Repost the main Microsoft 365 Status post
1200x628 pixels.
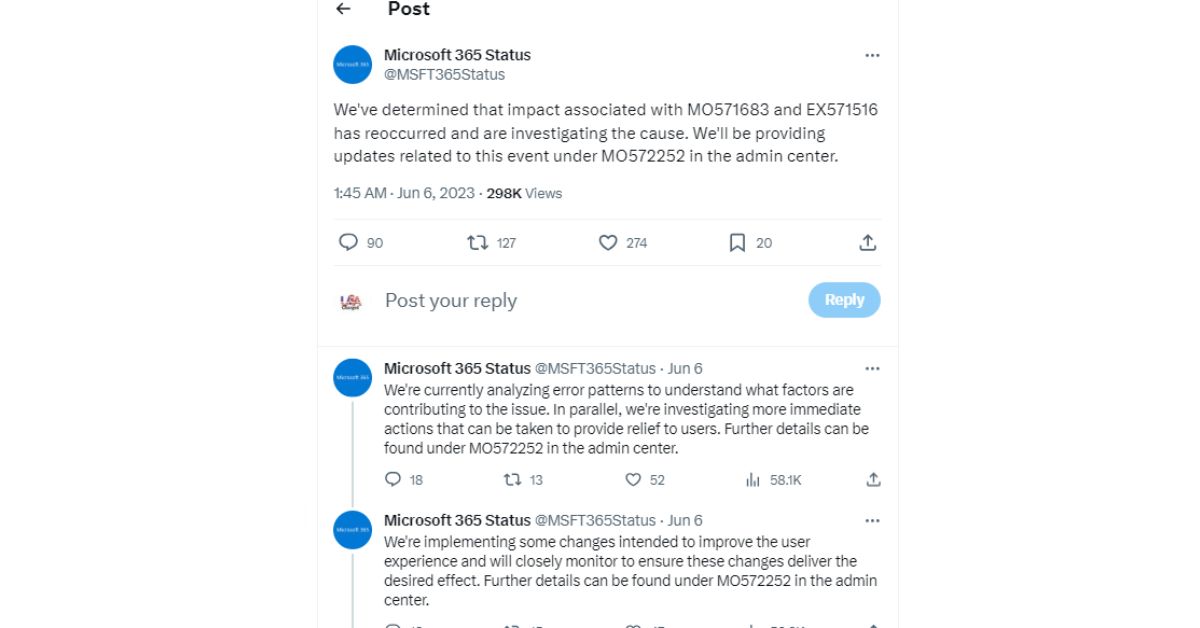point(478,242)
